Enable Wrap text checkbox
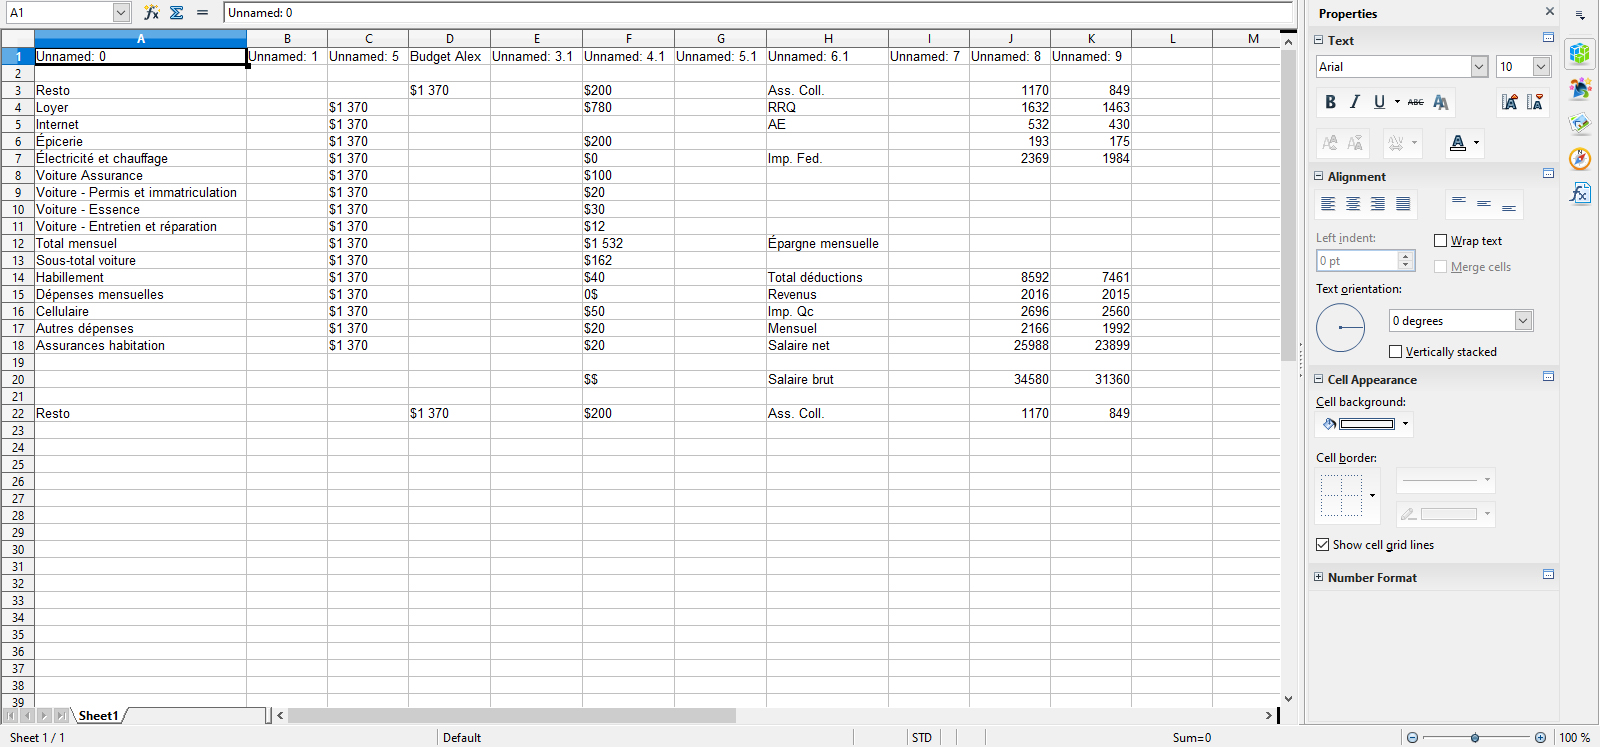 1441,241
